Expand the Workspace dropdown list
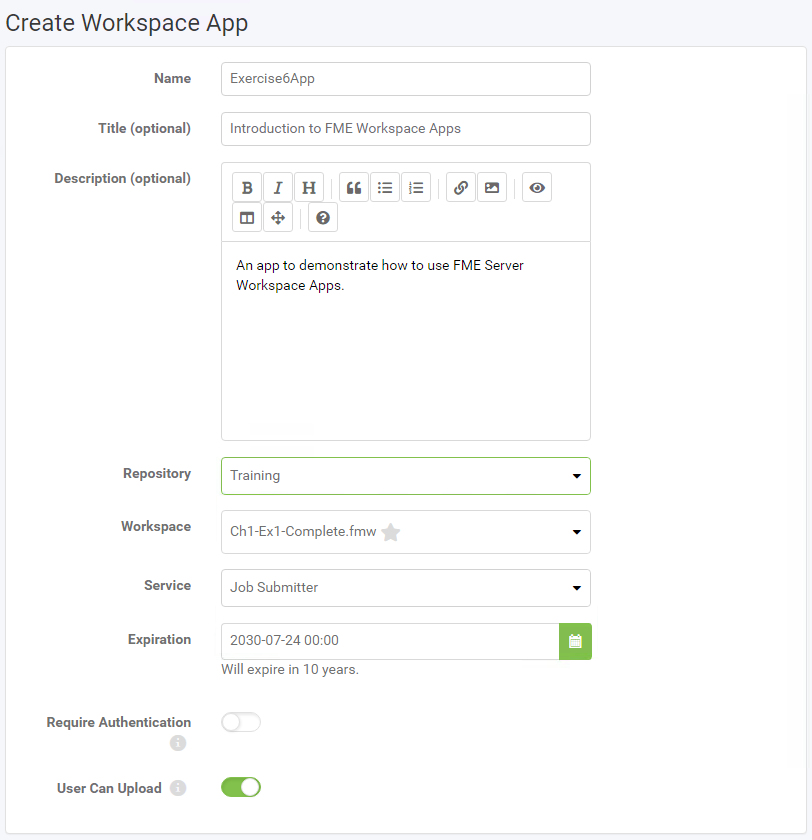This screenshot has width=812, height=840. pos(406,532)
